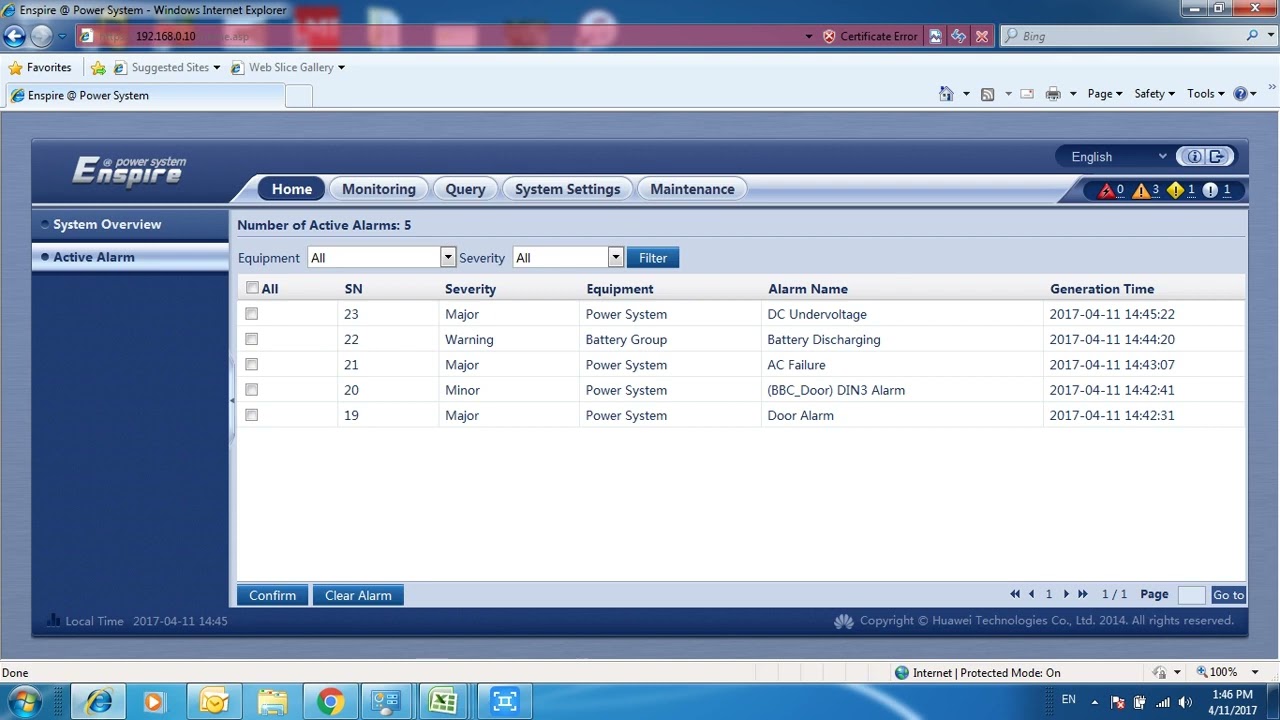Click the Go to page button
The height and width of the screenshot is (720, 1280).
[x=1228, y=595]
